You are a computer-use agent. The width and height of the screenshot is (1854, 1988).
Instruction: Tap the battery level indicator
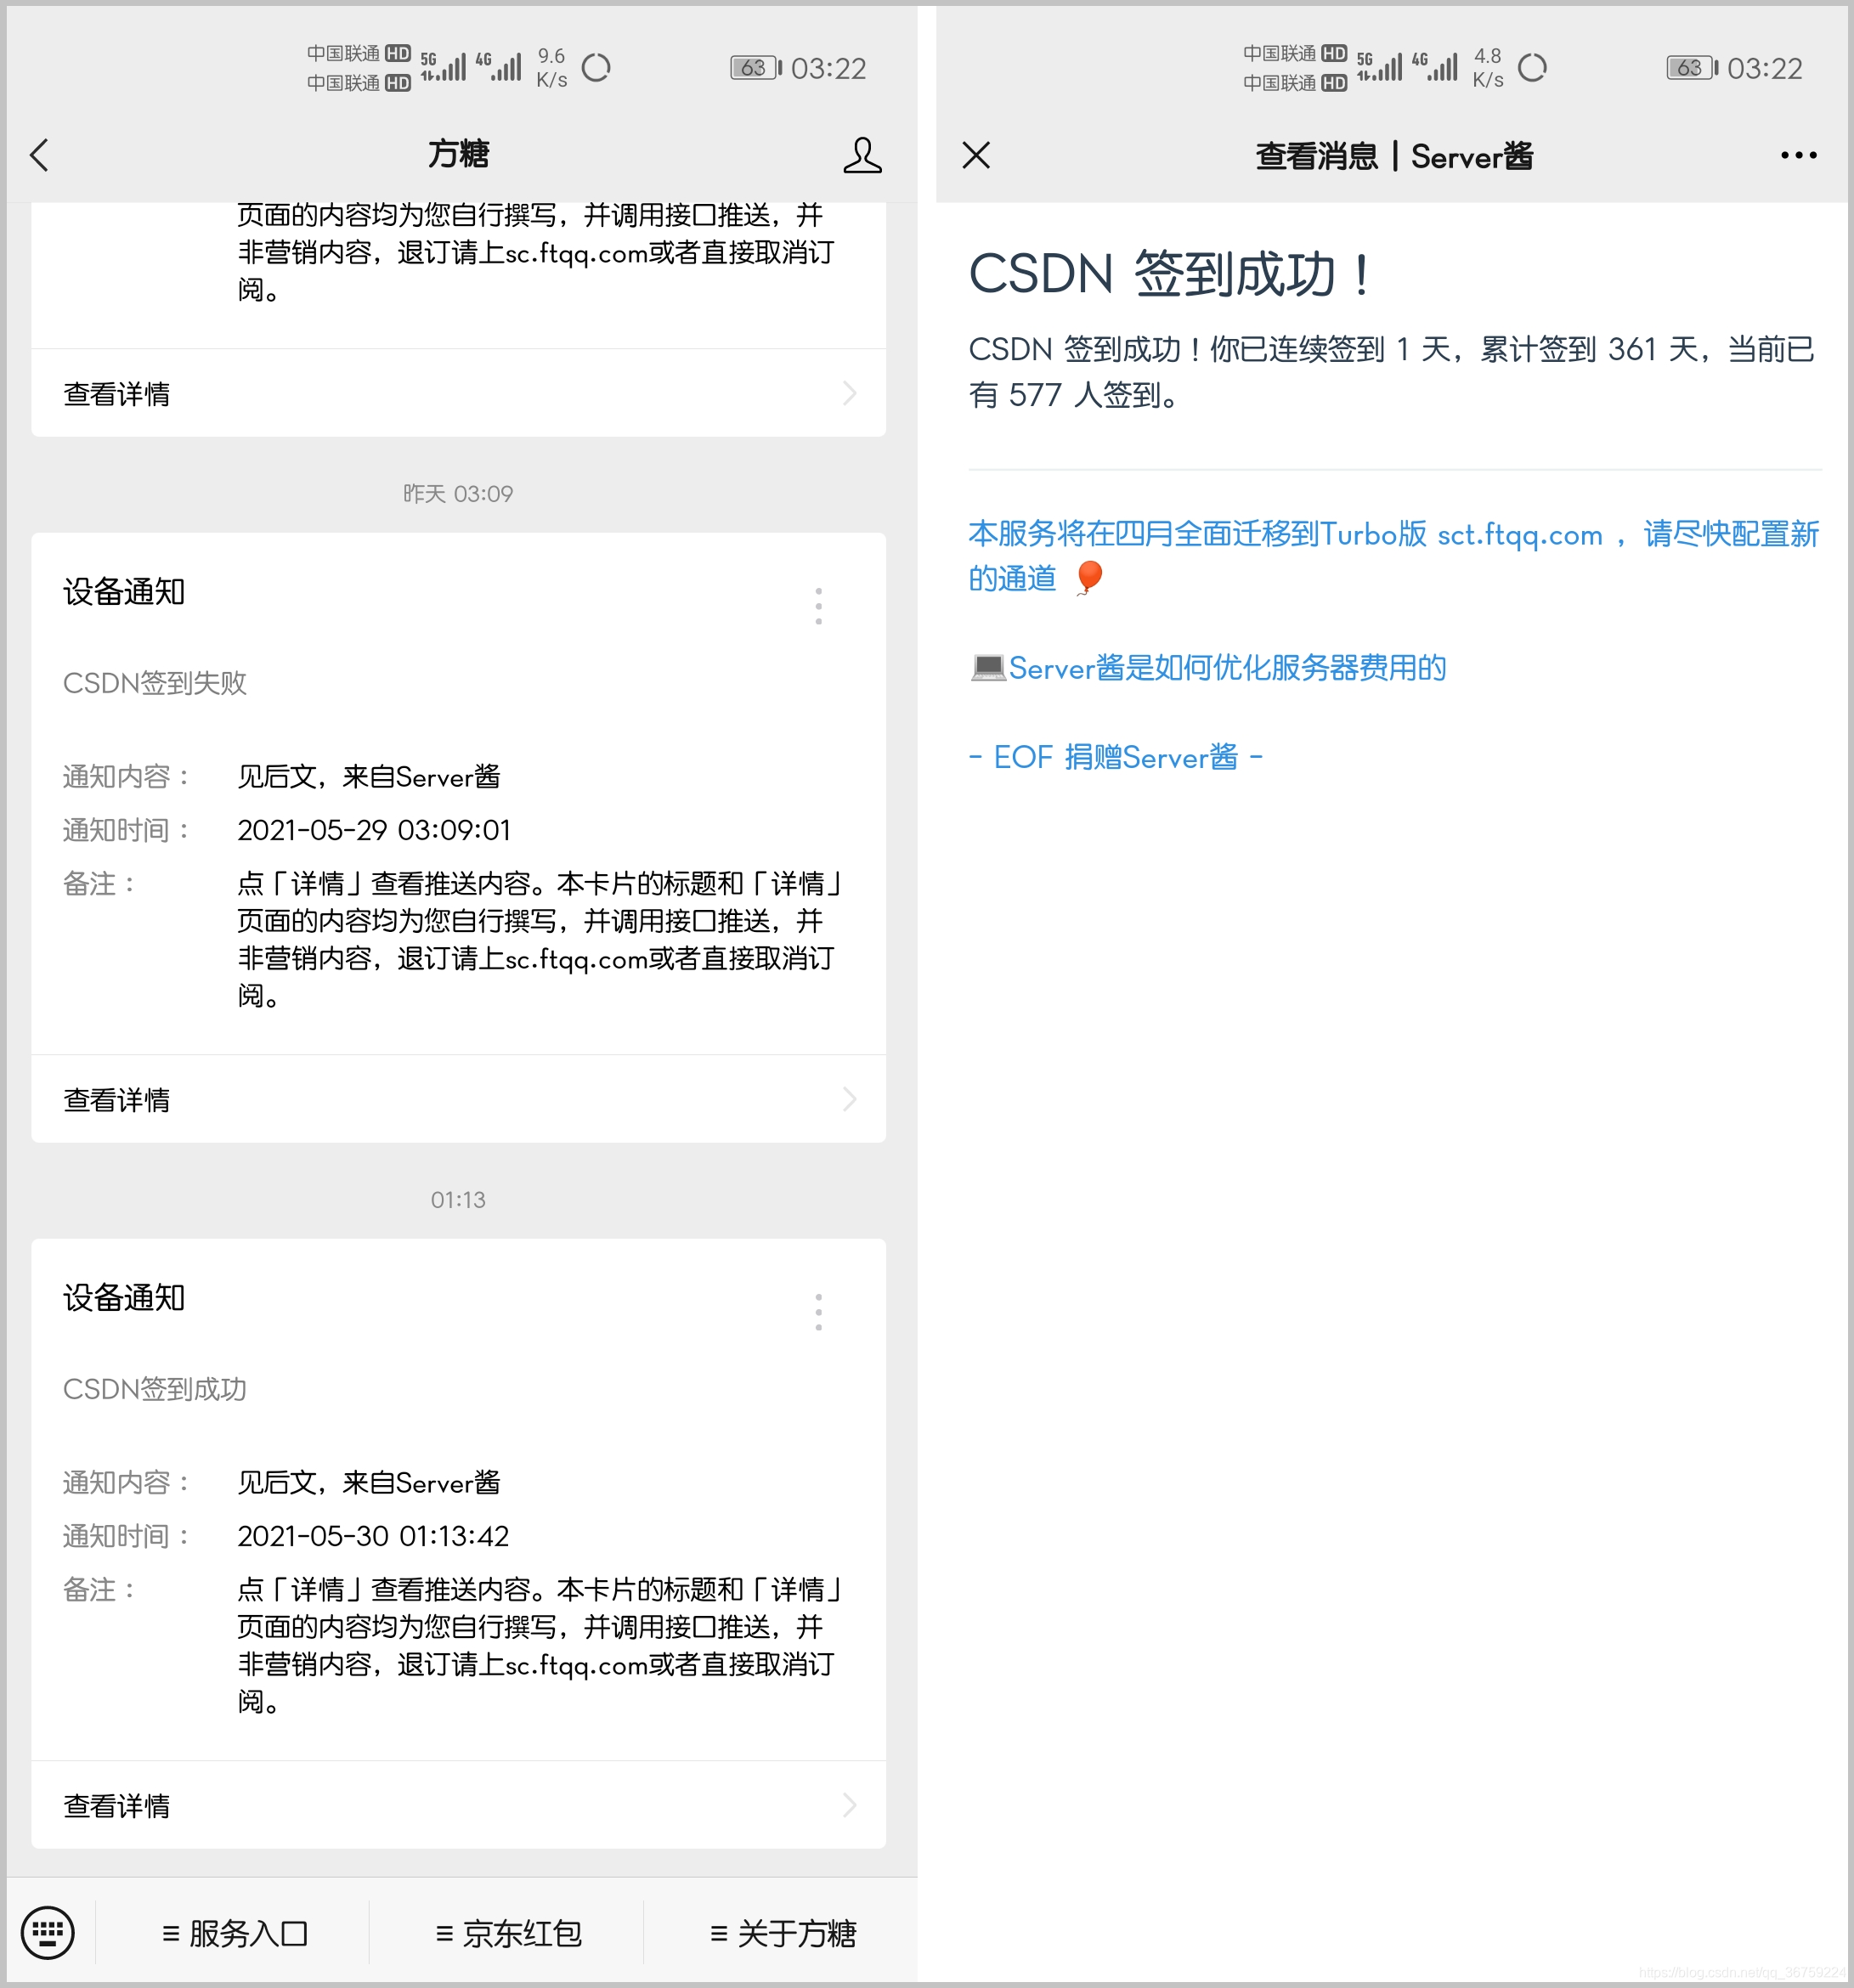pyautogui.click(x=753, y=68)
